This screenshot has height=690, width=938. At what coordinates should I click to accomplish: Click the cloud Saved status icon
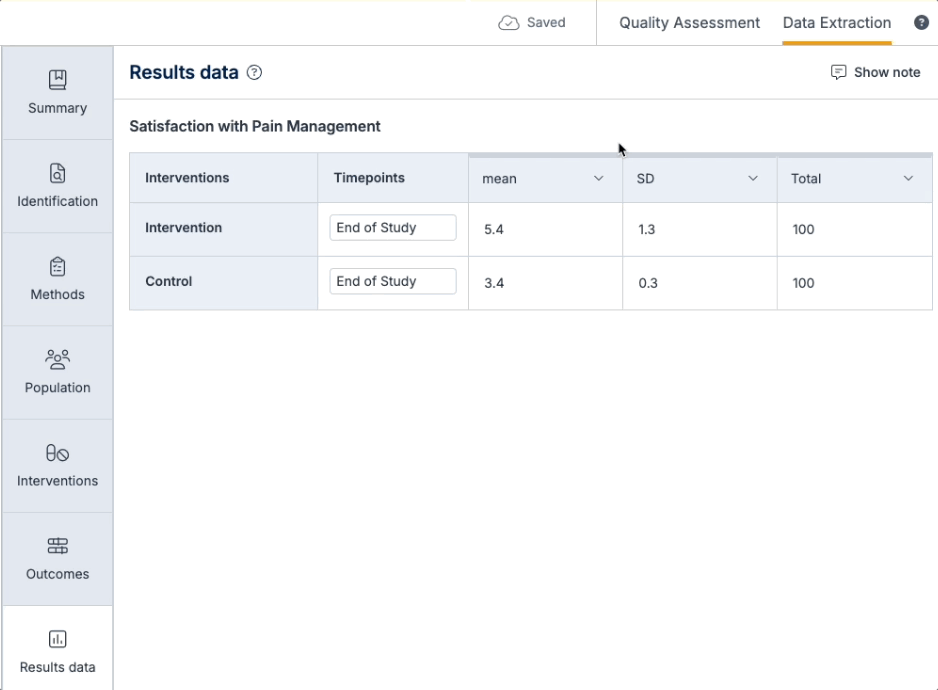pyautogui.click(x=508, y=23)
